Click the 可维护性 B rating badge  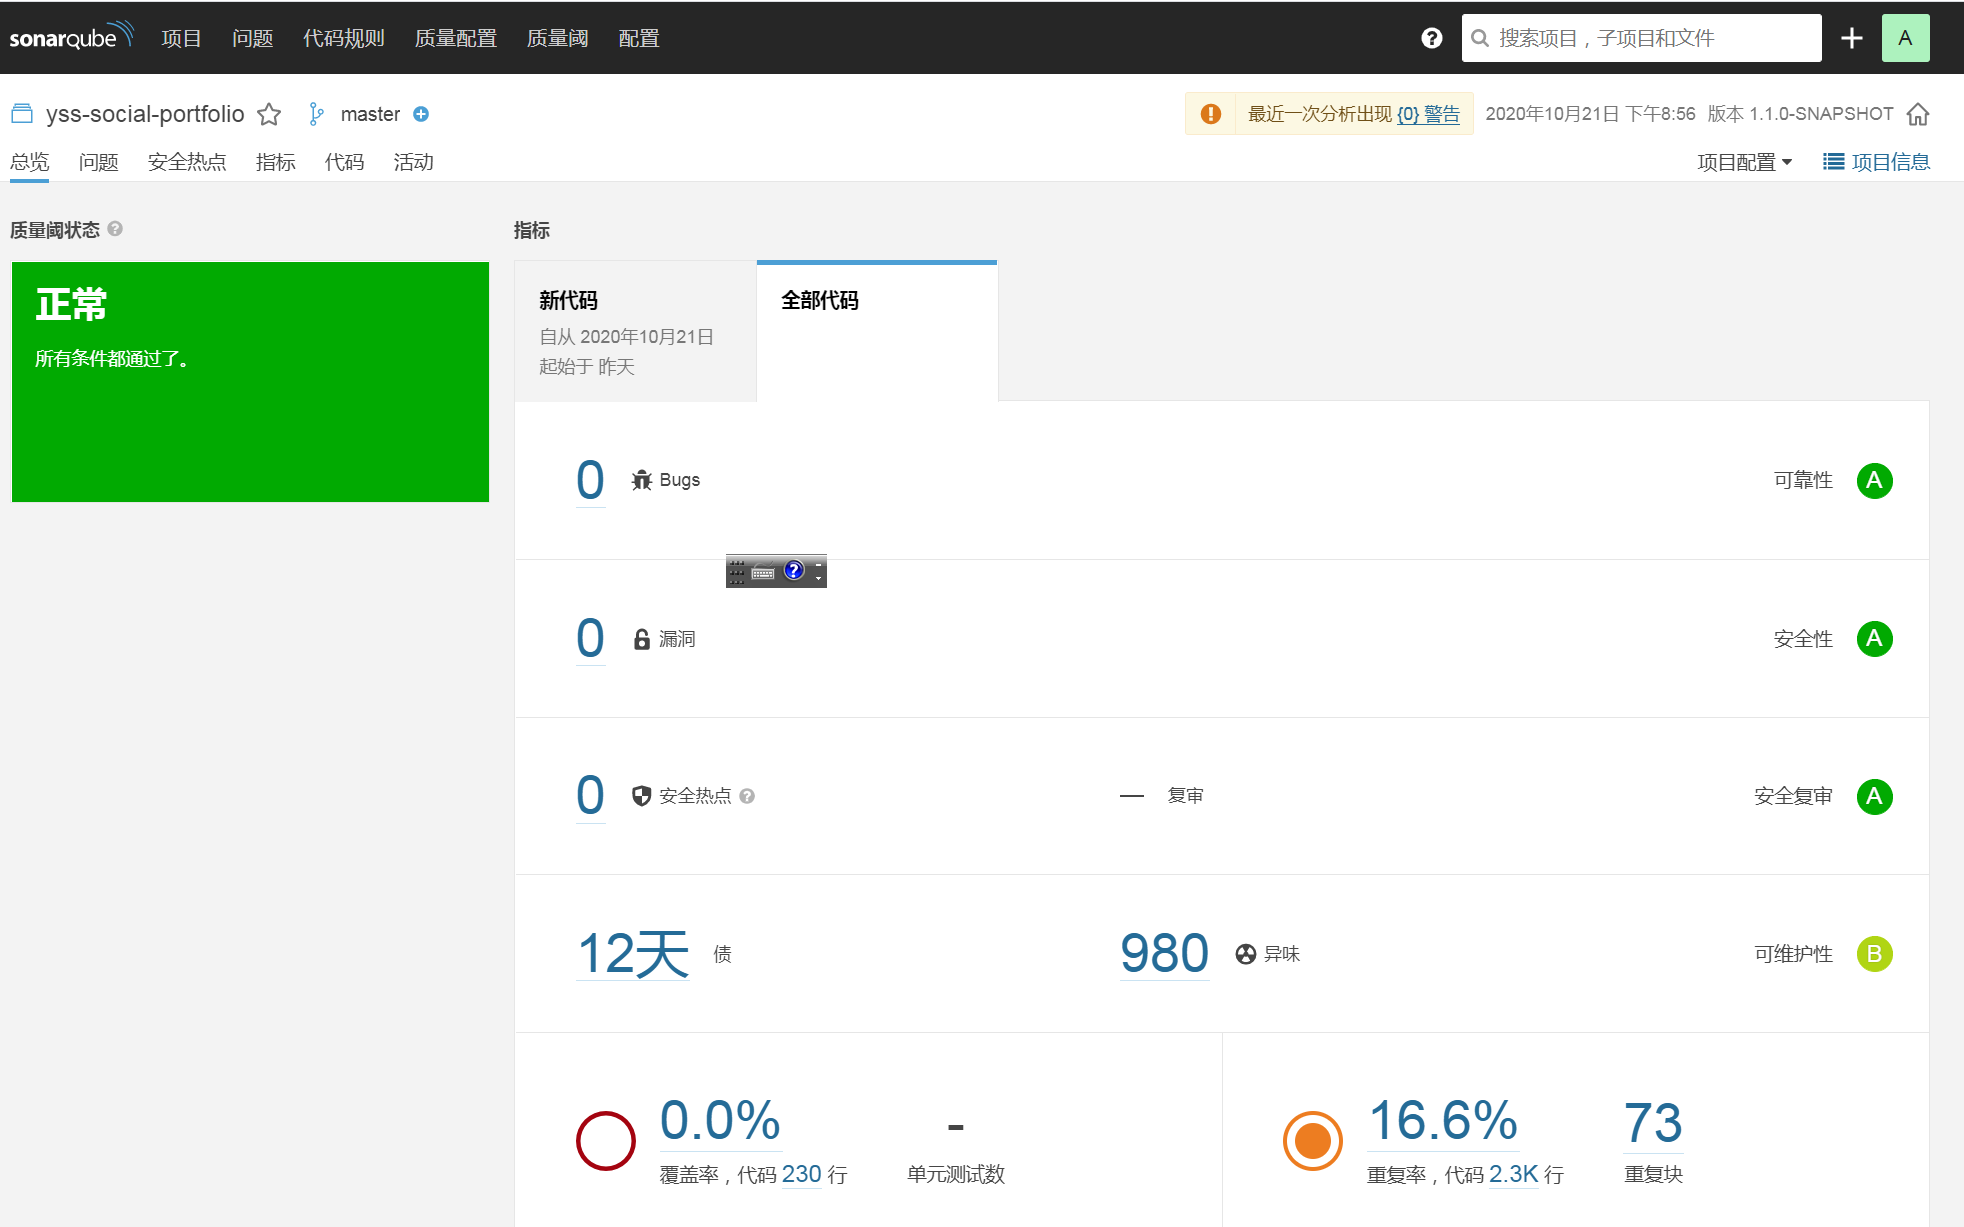1874,954
